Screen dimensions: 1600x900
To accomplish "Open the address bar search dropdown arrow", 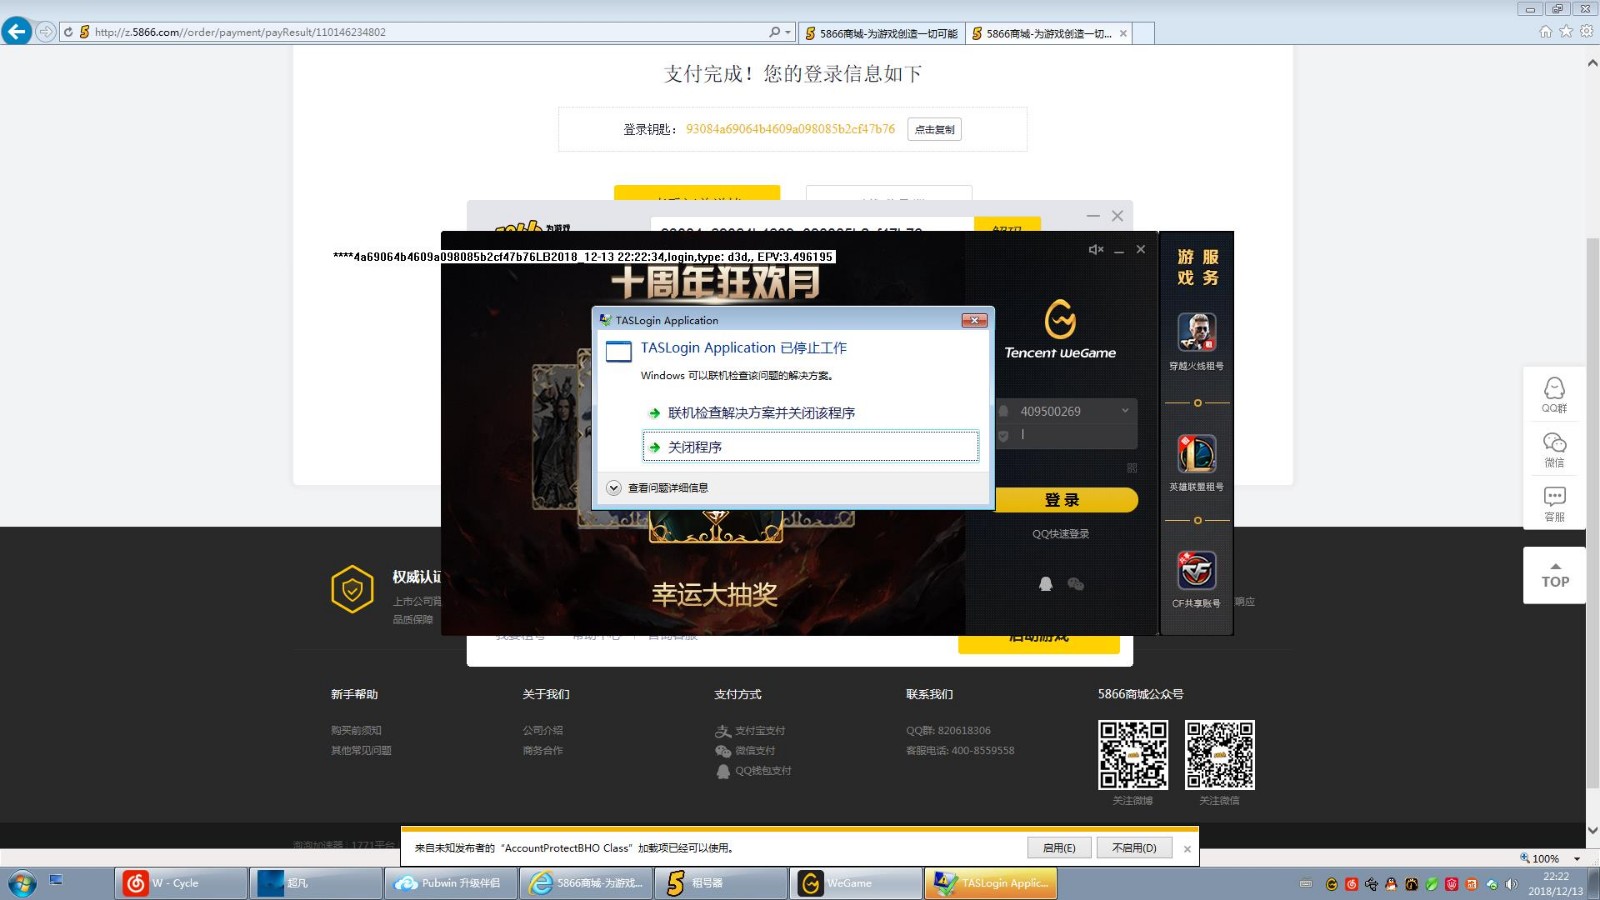I will [x=788, y=32].
